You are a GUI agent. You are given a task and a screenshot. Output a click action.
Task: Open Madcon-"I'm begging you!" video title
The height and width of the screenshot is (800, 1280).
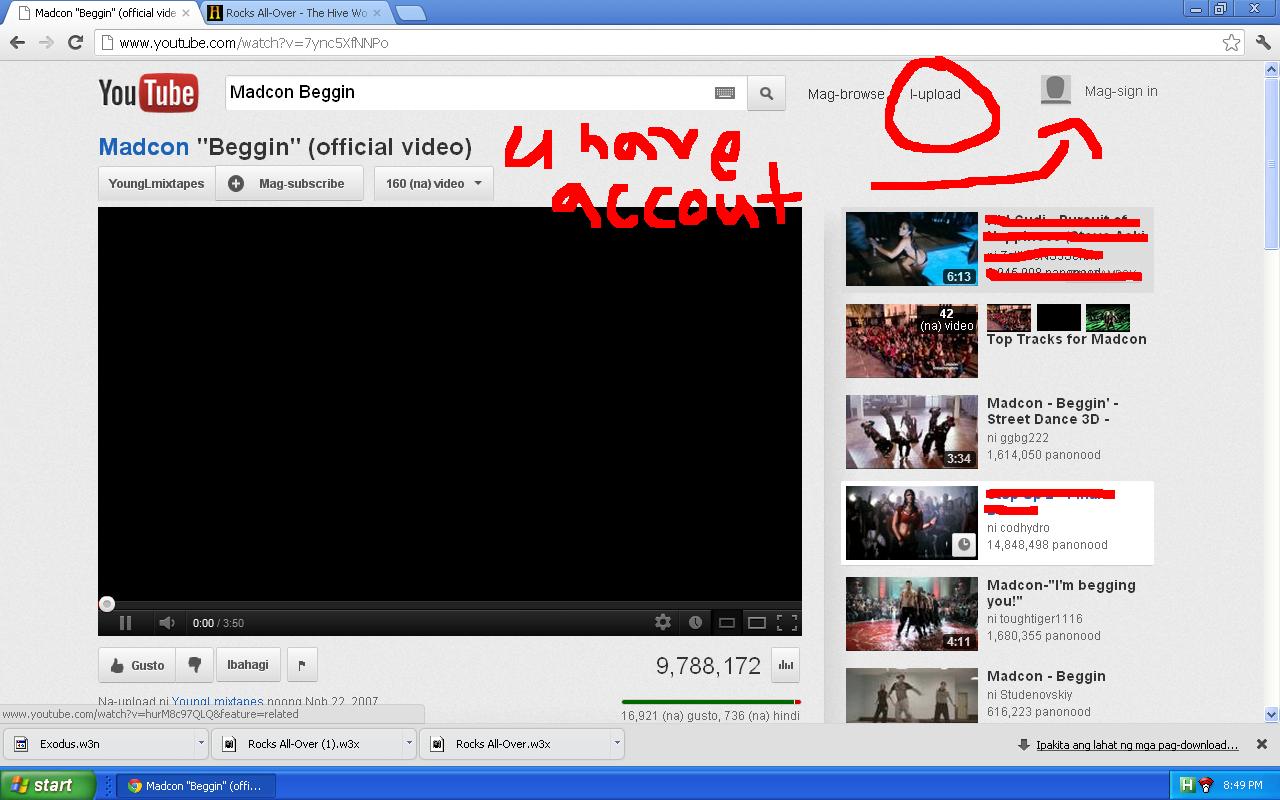point(1061,593)
